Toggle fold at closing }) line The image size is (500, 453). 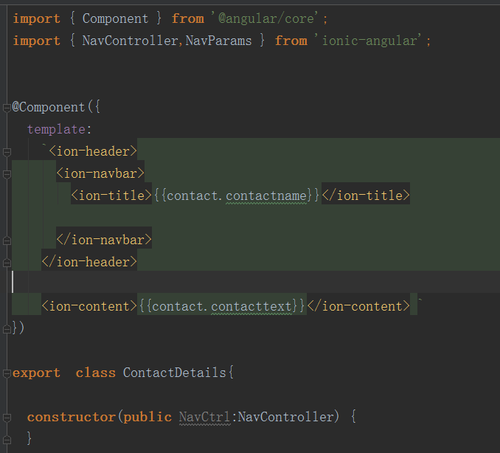[7, 329]
